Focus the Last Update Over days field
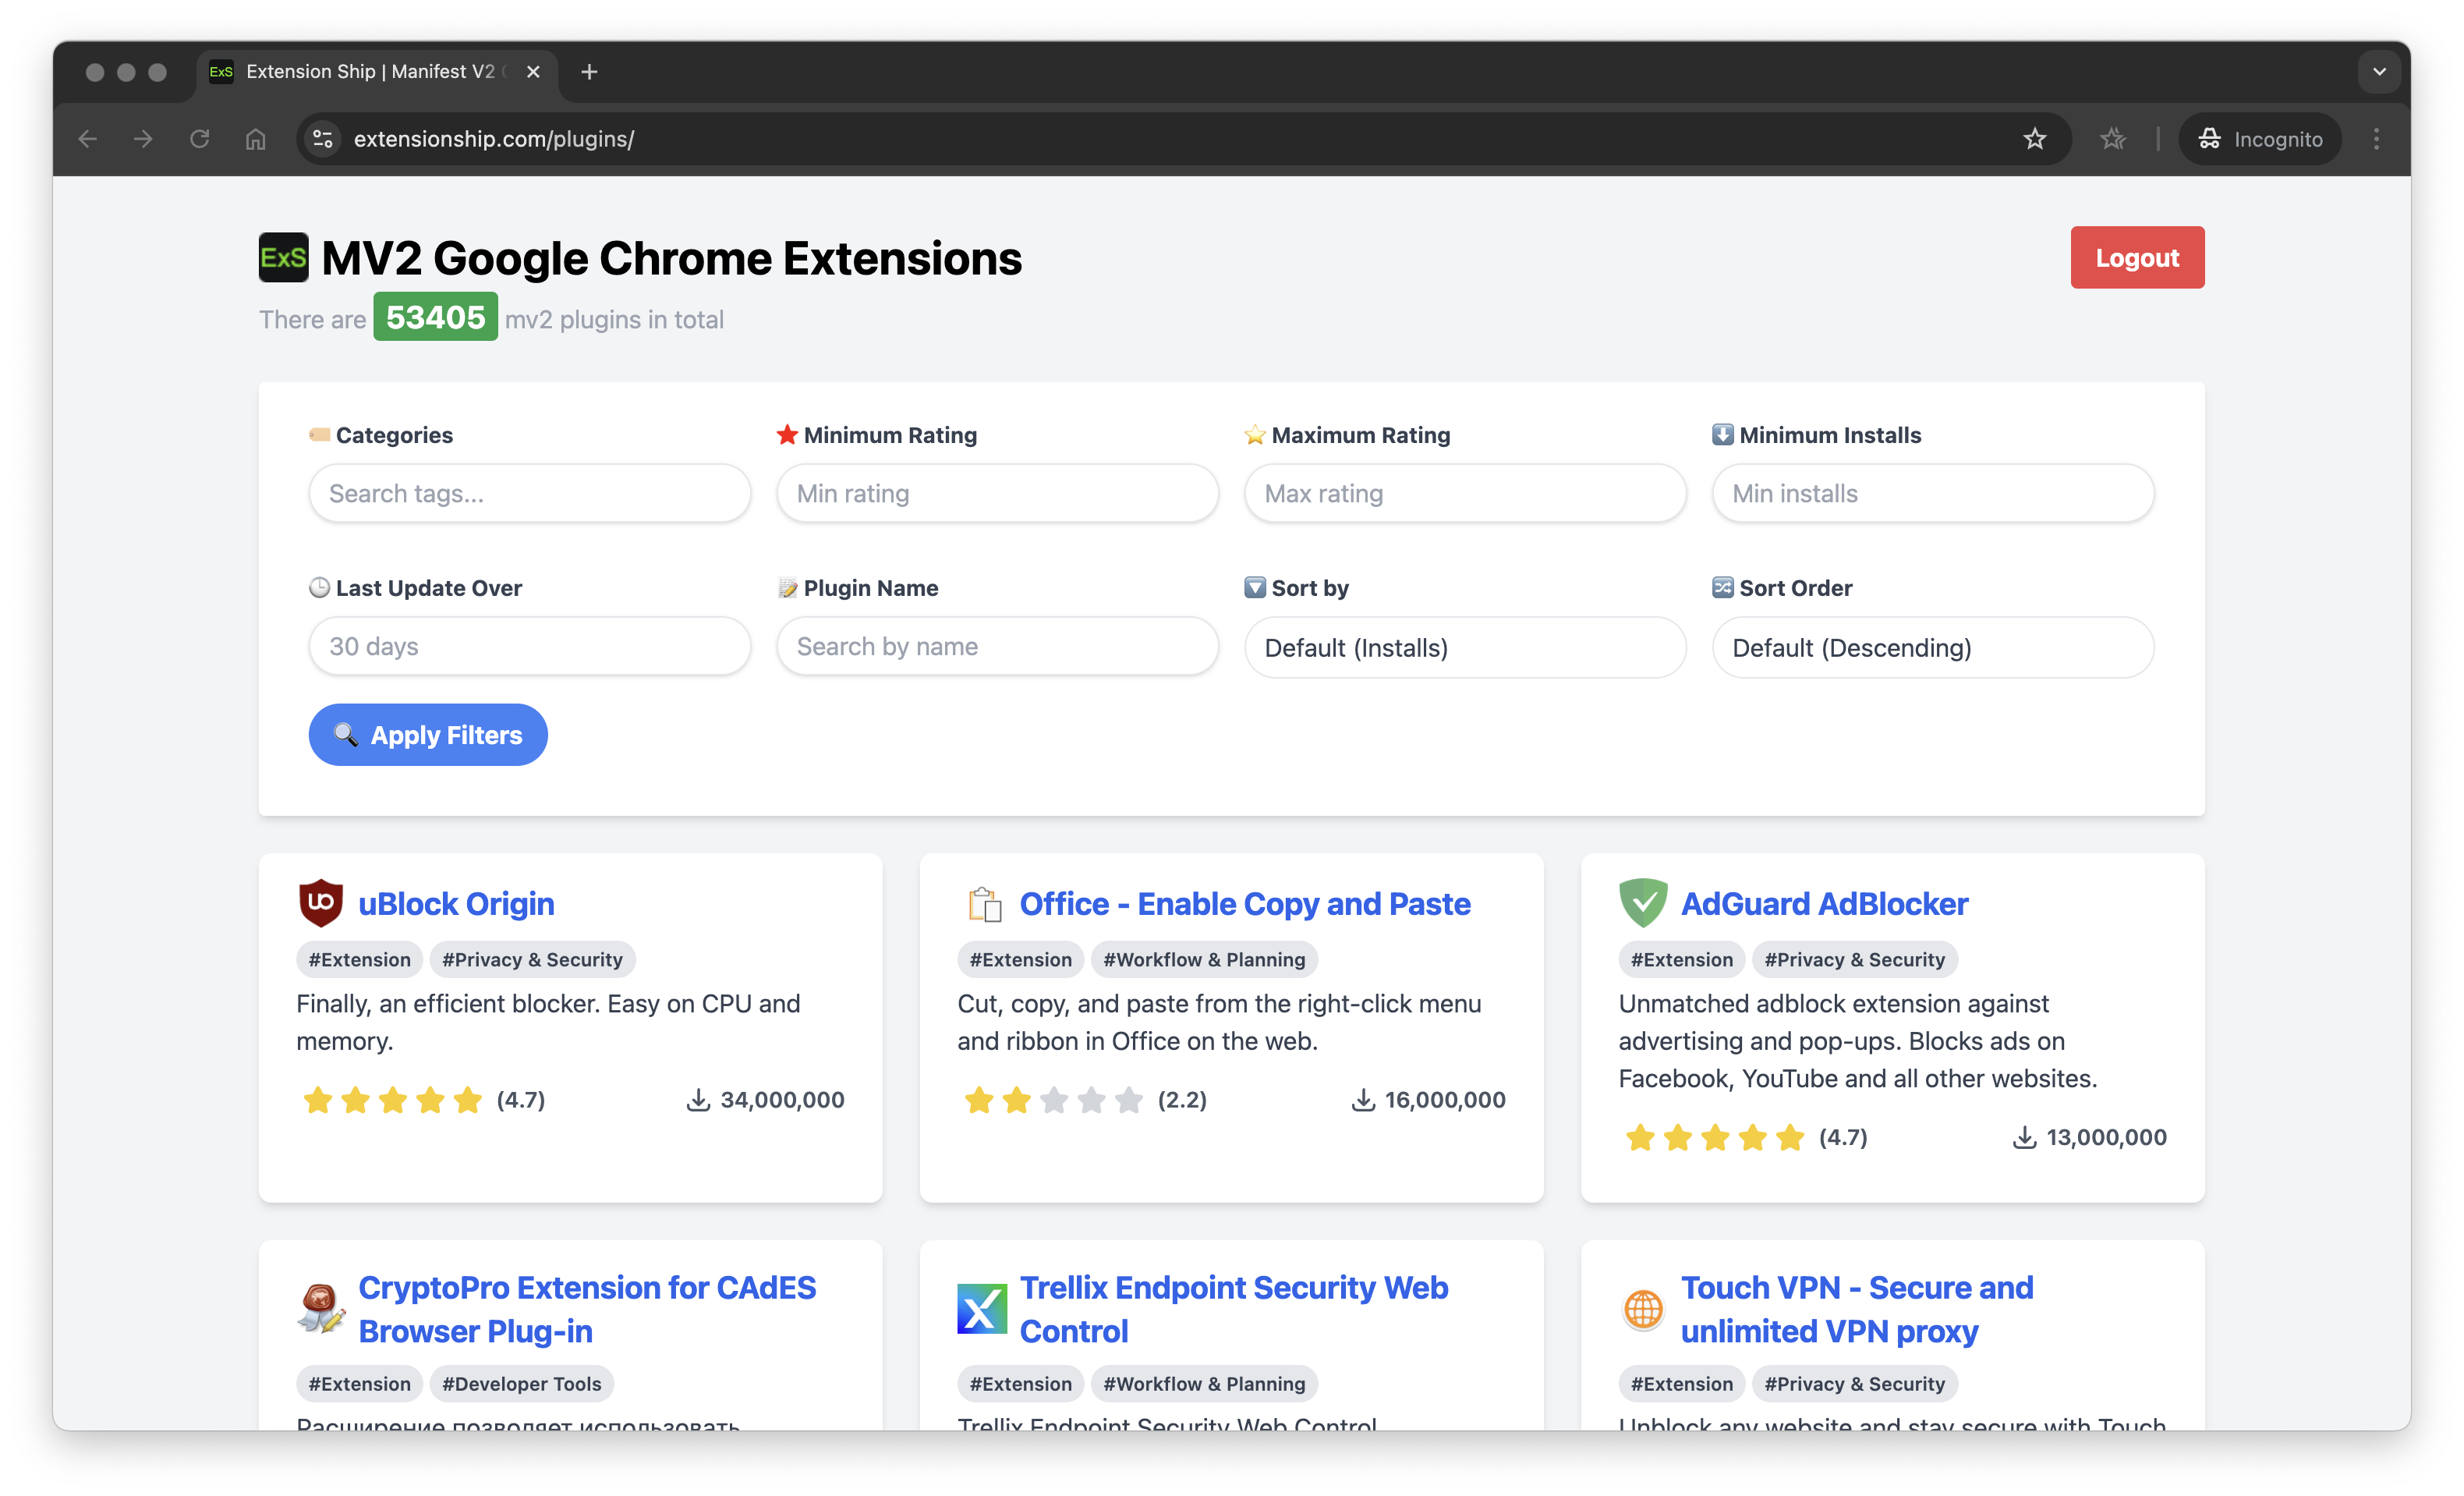The height and width of the screenshot is (1496, 2464). coord(530,646)
